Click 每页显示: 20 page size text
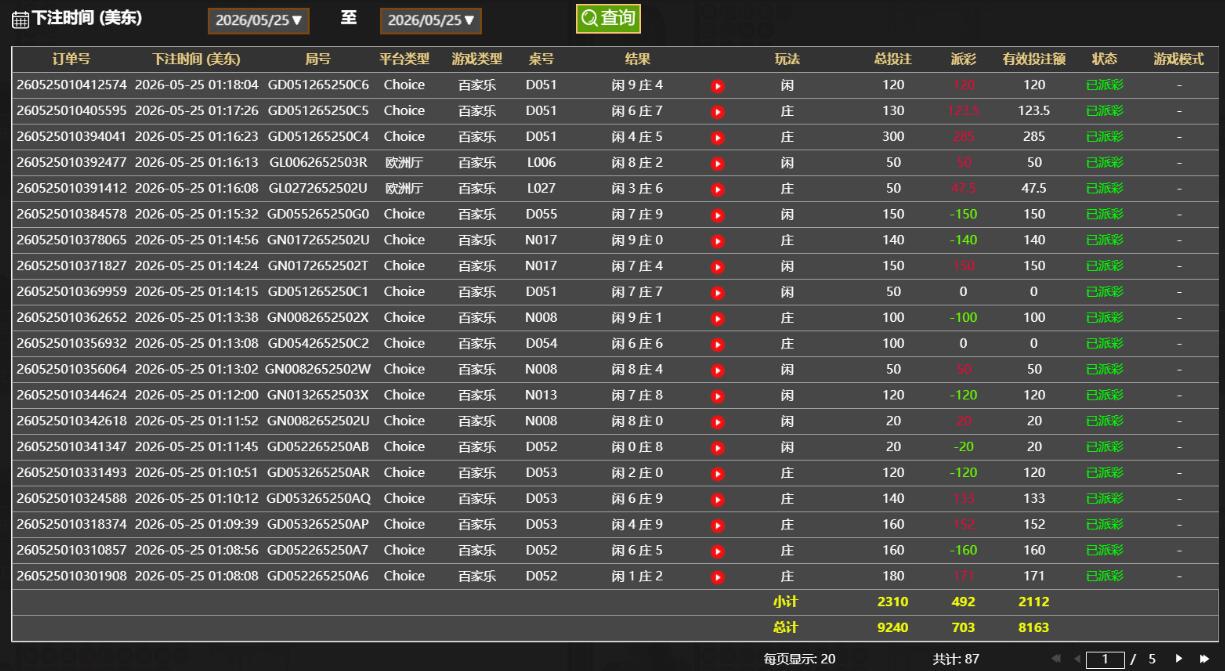The width and height of the screenshot is (1225, 671). 800,659
